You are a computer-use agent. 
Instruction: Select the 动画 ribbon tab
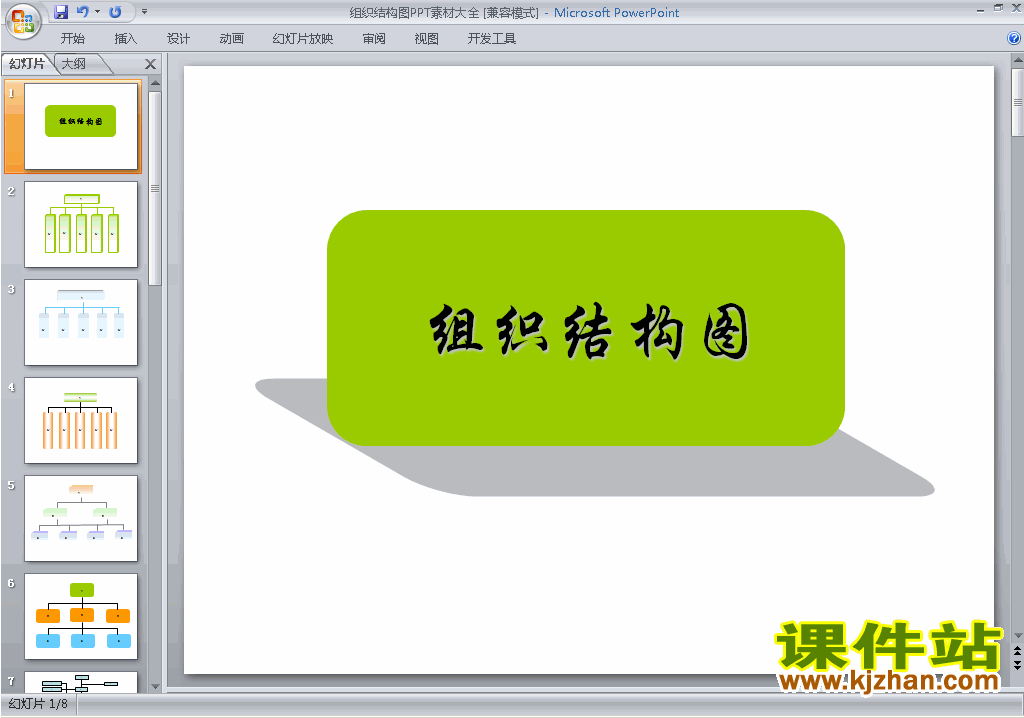click(231, 39)
